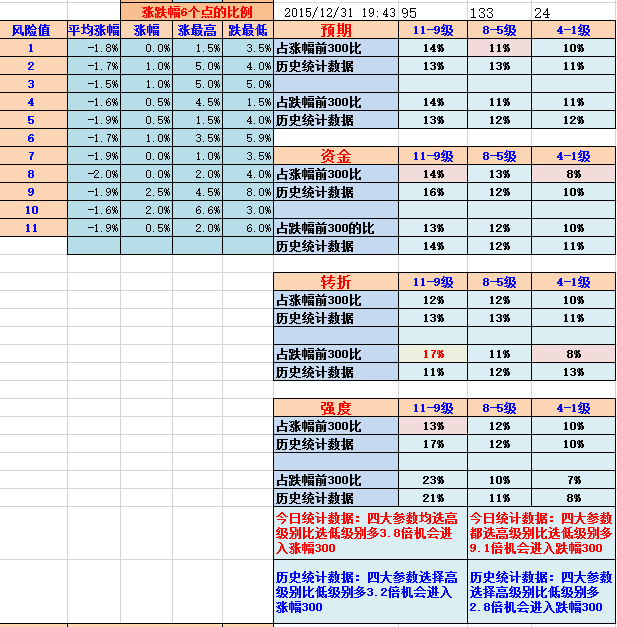
Task: Click the 资金 section header
Action: (336, 156)
